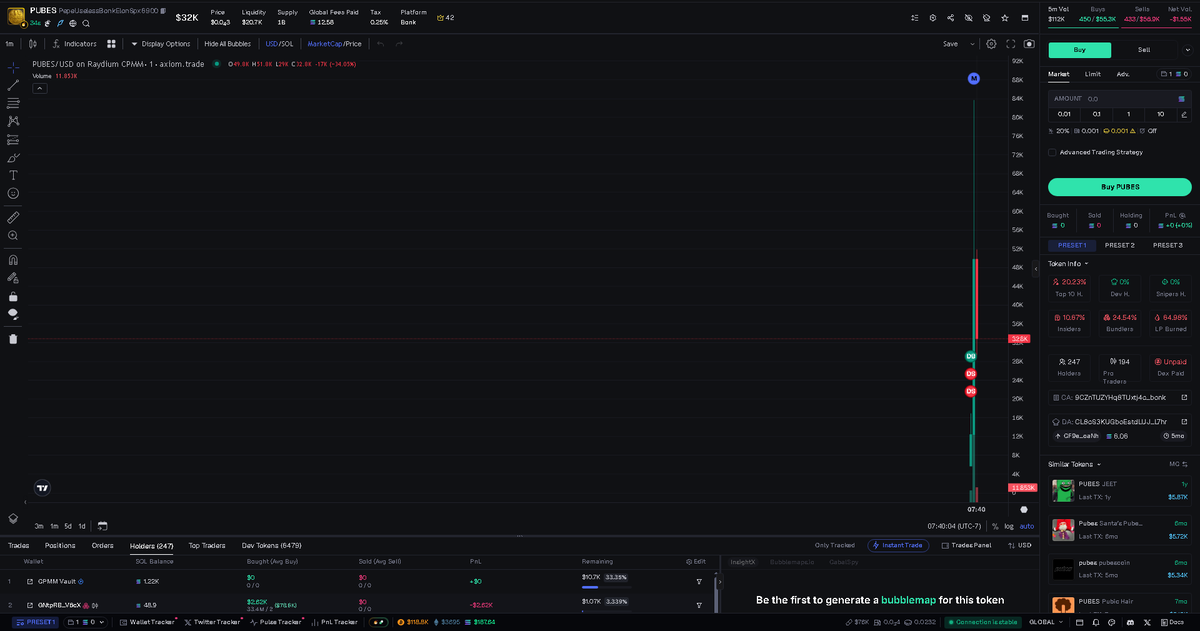Open the GLOBAL region dropdown
1200x631 pixels.
1046,622
